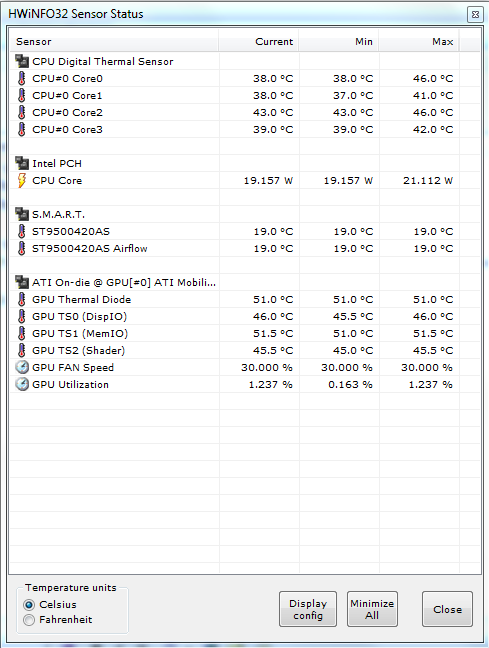Click thermometer icon beside CPU#0 Core1
This screenshot has height=648, width=489.
(x=21, y=95)
